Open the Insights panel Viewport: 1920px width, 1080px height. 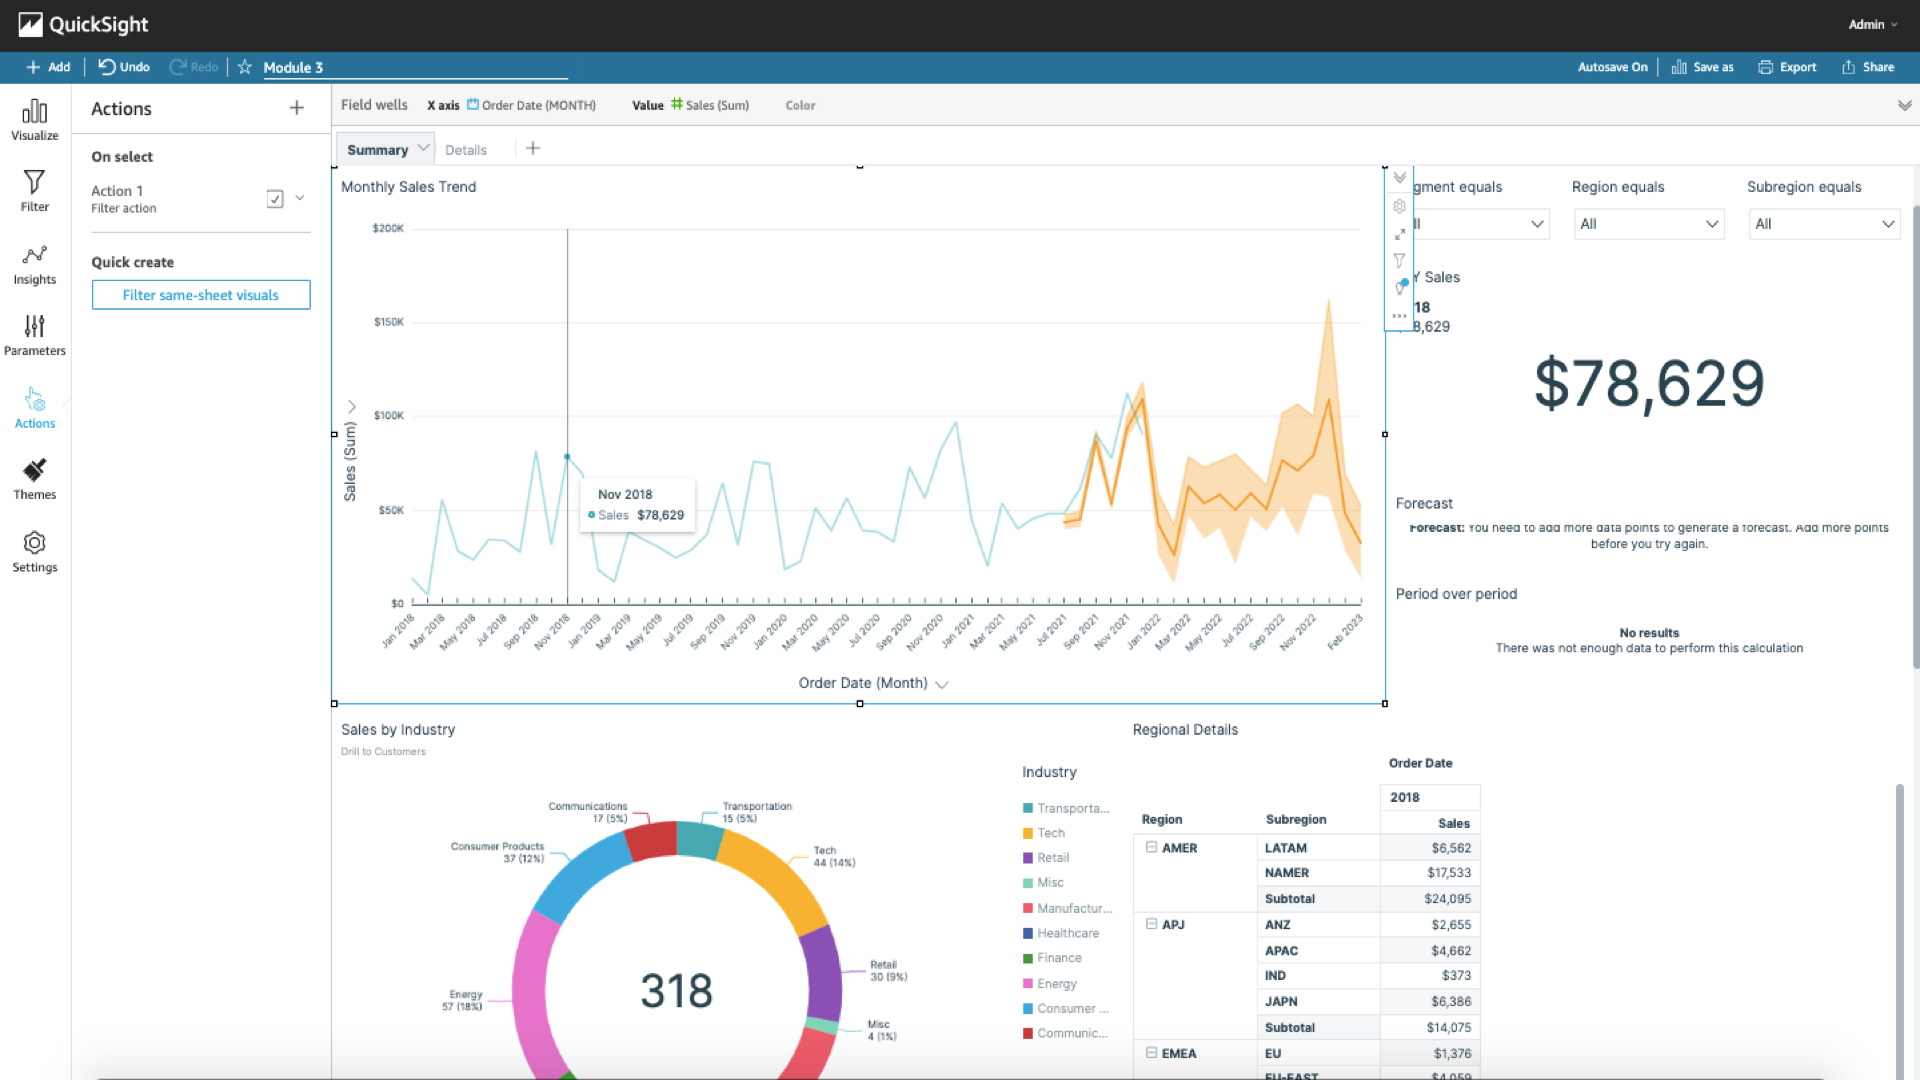[x=34, y=265]
